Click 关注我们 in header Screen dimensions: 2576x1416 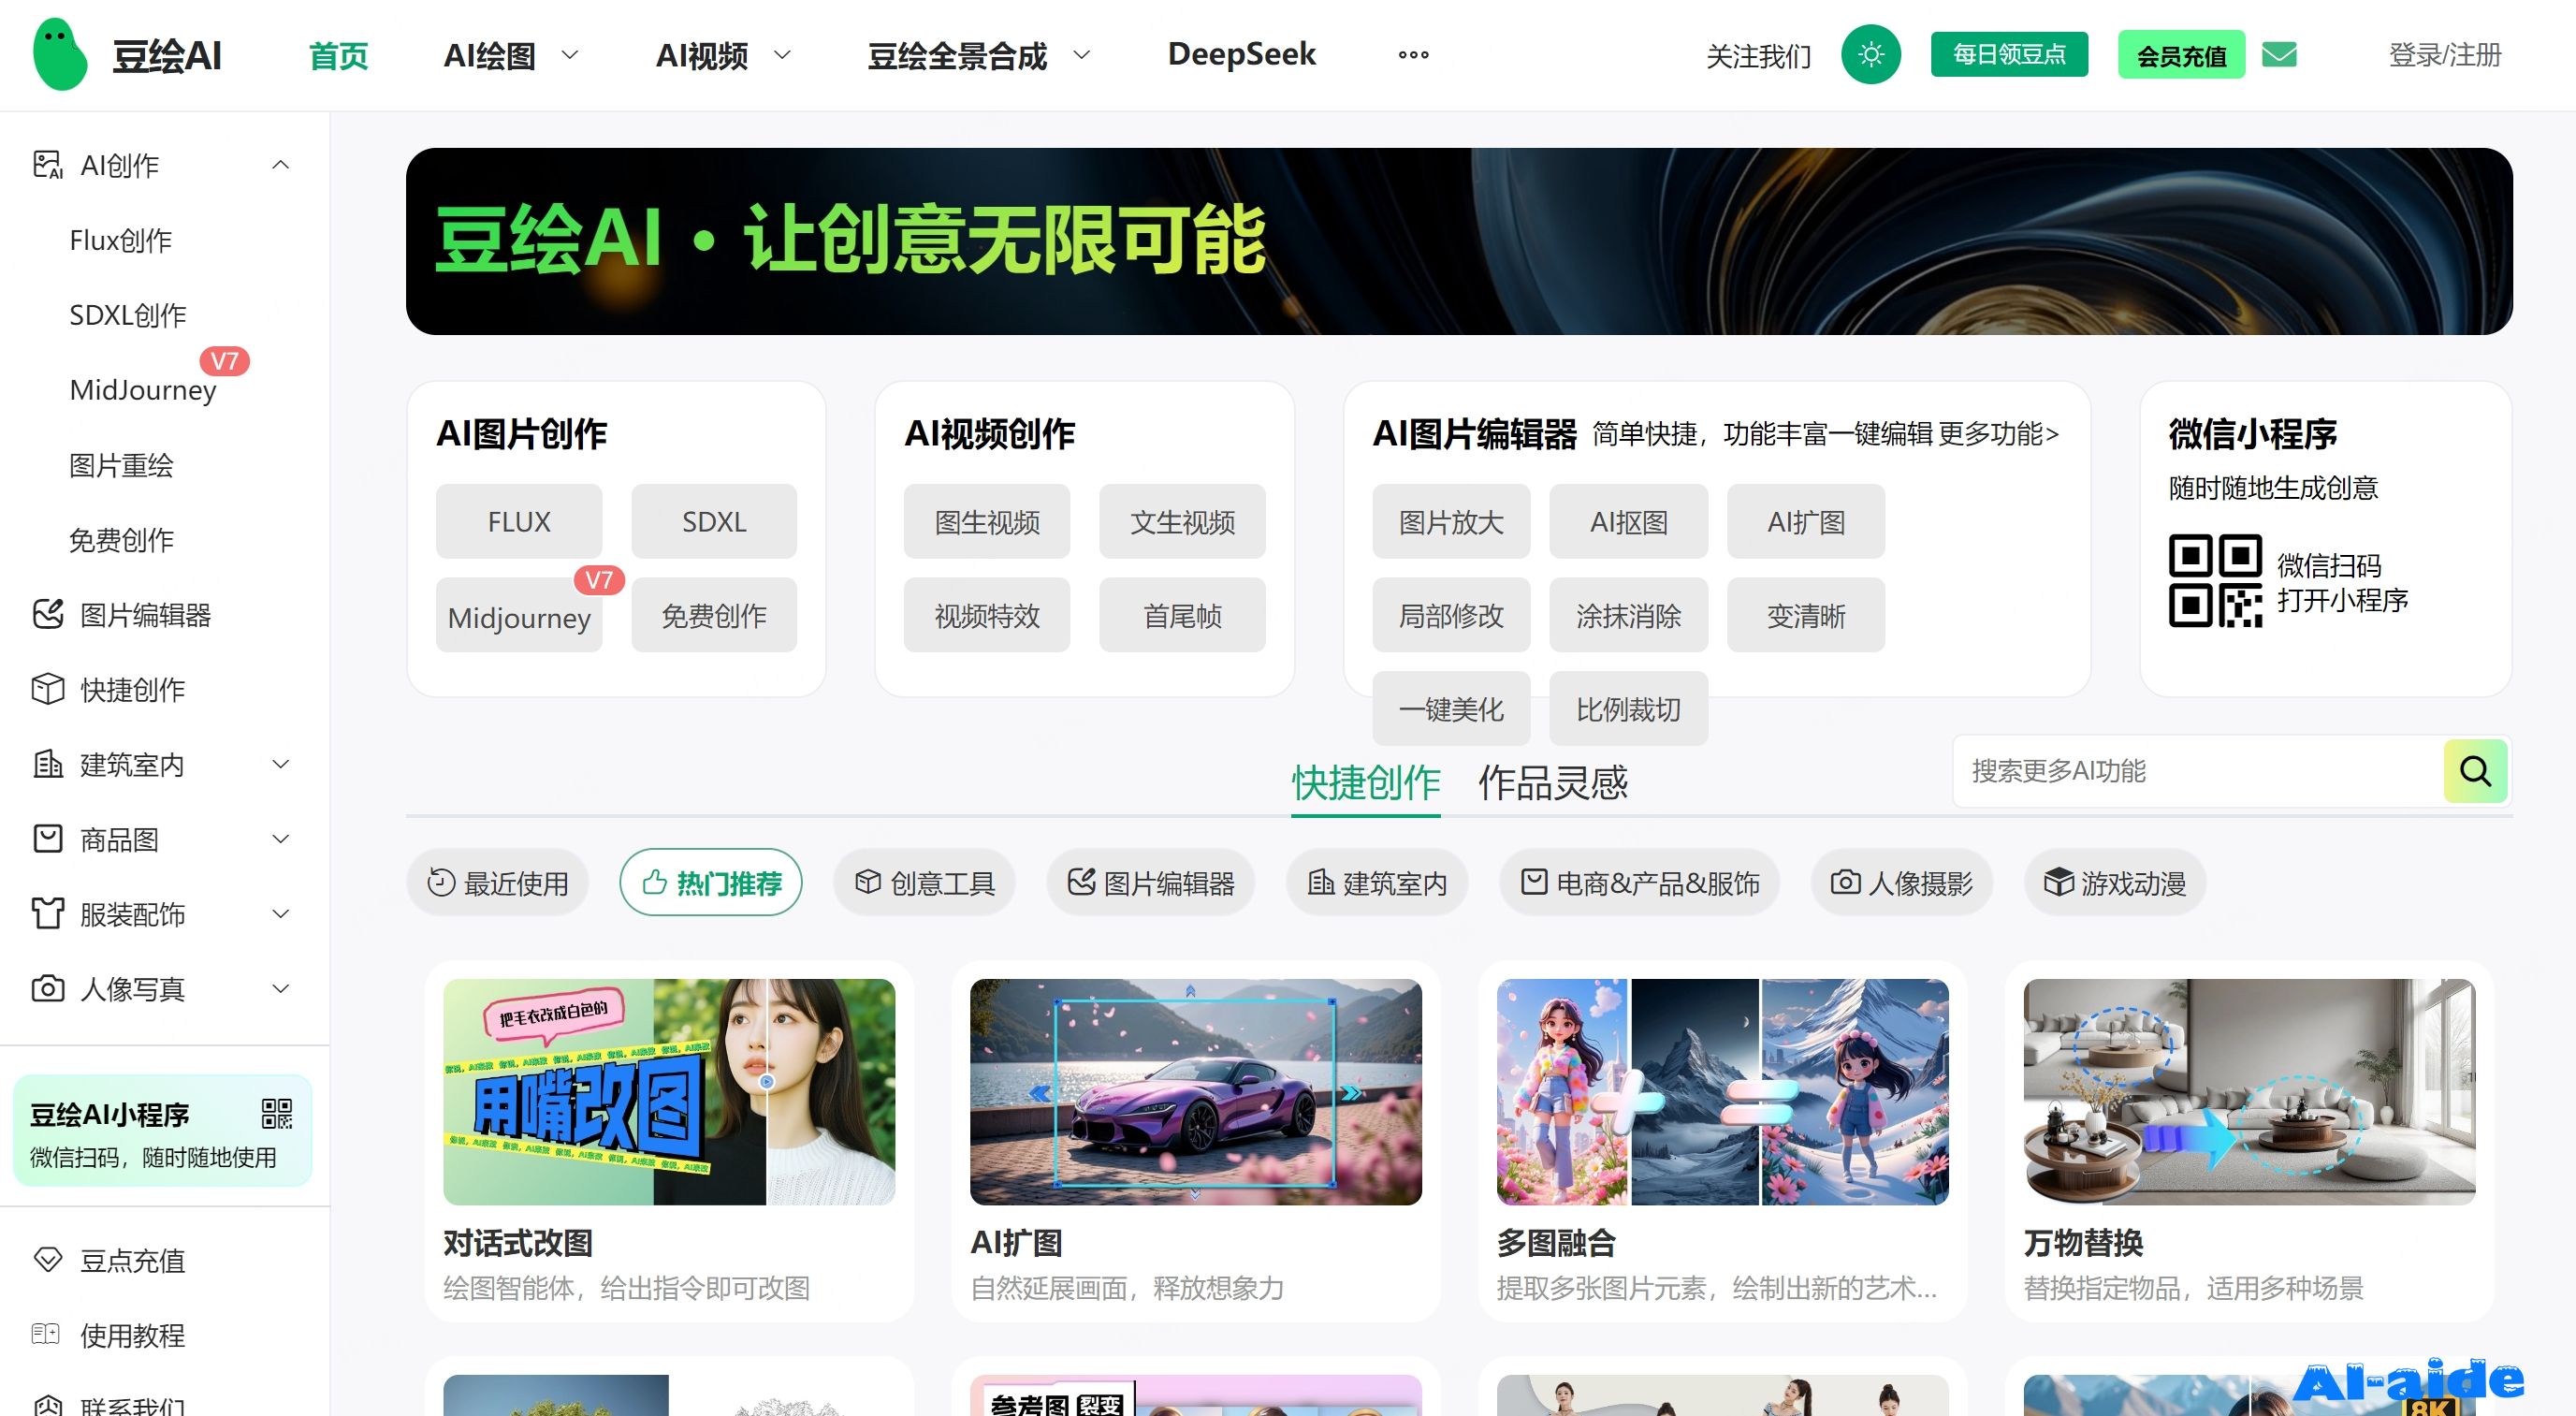pyautogui.click(x=1758, y=56)
